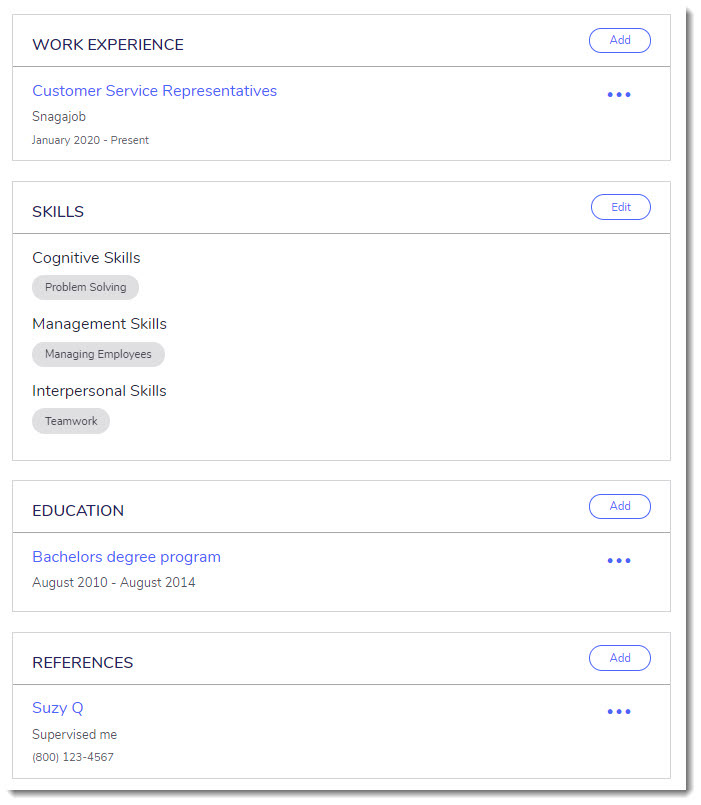This screenshot has width=701, height=805.
Task: Click Add button in References section
Action: tap(620, 658)
